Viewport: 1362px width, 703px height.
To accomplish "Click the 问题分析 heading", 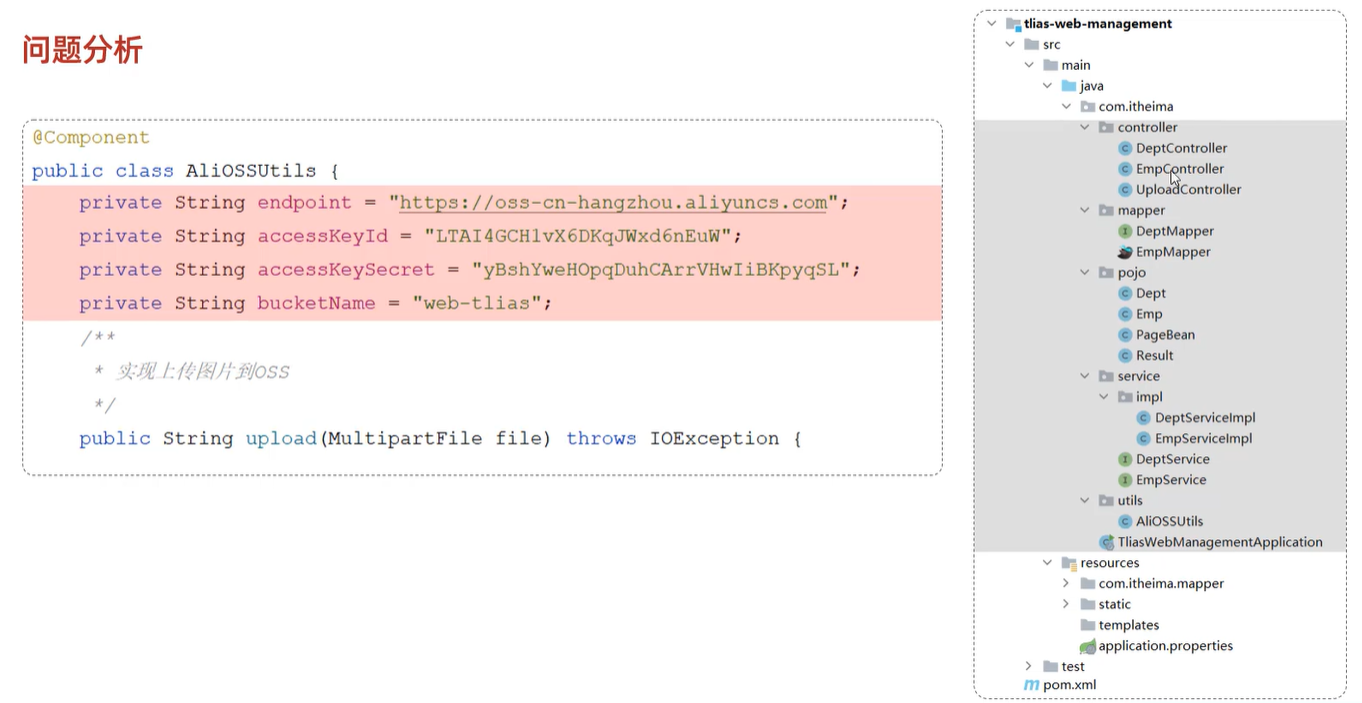I will point(83,49).
